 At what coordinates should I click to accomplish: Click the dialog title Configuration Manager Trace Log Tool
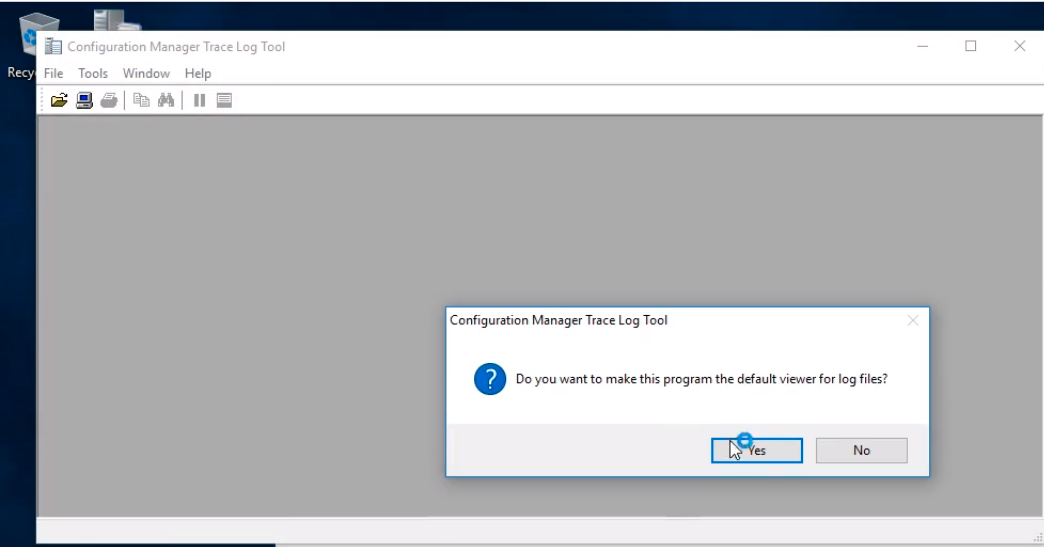pos(559,320)
